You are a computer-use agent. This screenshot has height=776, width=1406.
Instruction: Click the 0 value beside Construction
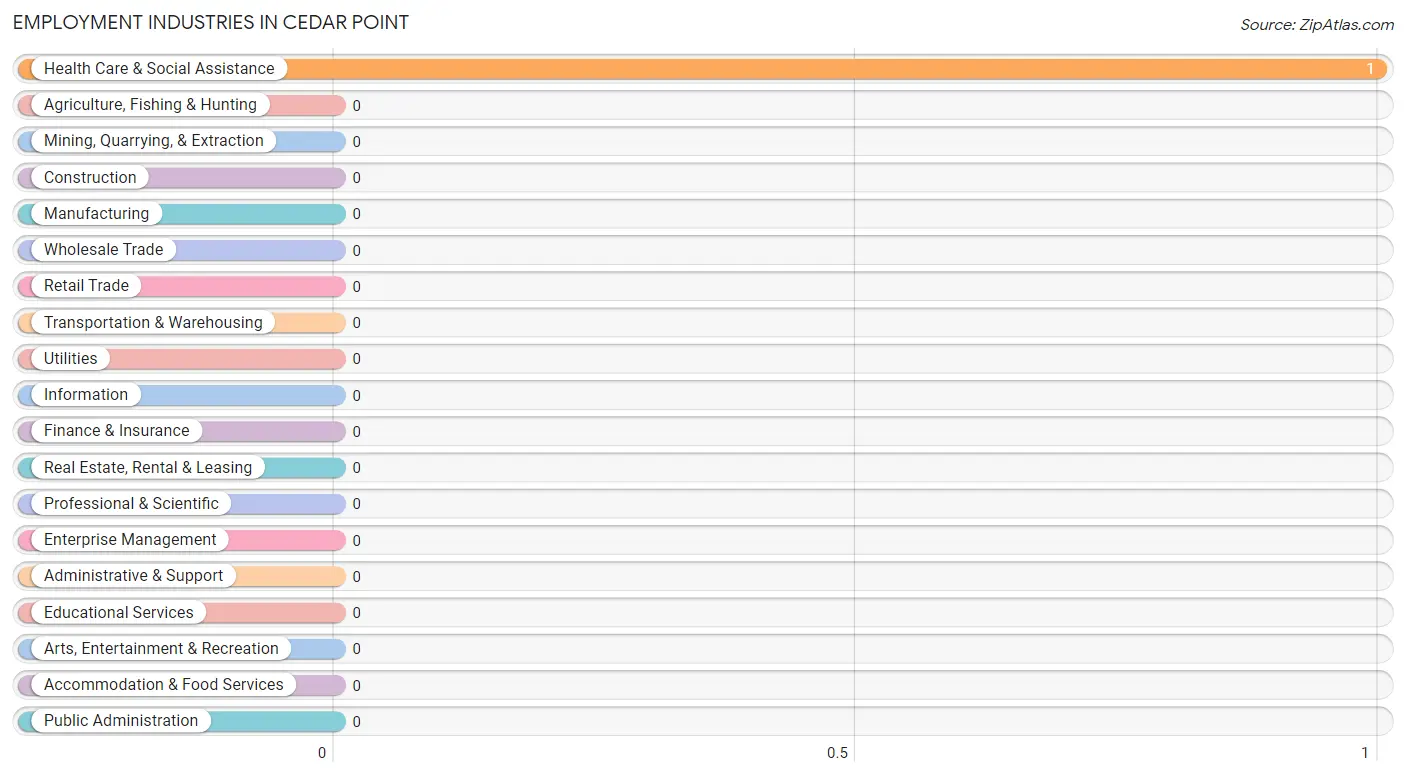click(x=356, y=178)
